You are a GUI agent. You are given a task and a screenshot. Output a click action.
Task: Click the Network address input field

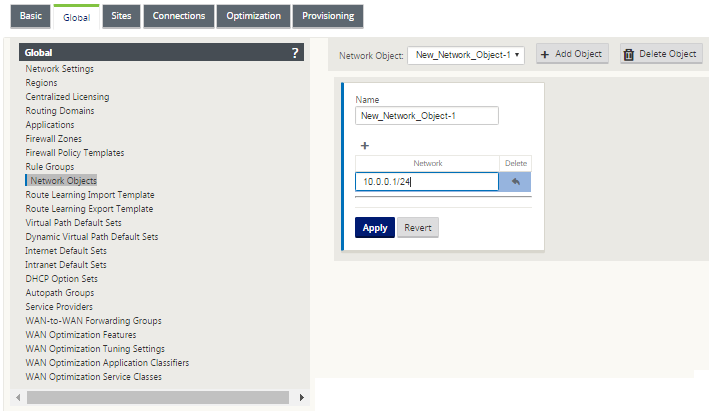tap(427, 182)
